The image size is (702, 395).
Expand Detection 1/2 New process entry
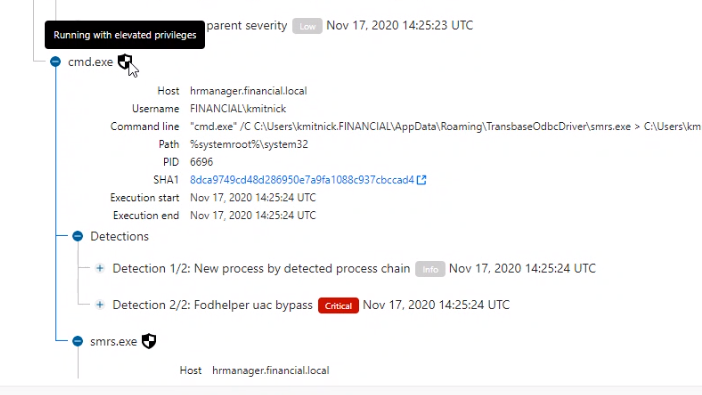click(100, 268)
